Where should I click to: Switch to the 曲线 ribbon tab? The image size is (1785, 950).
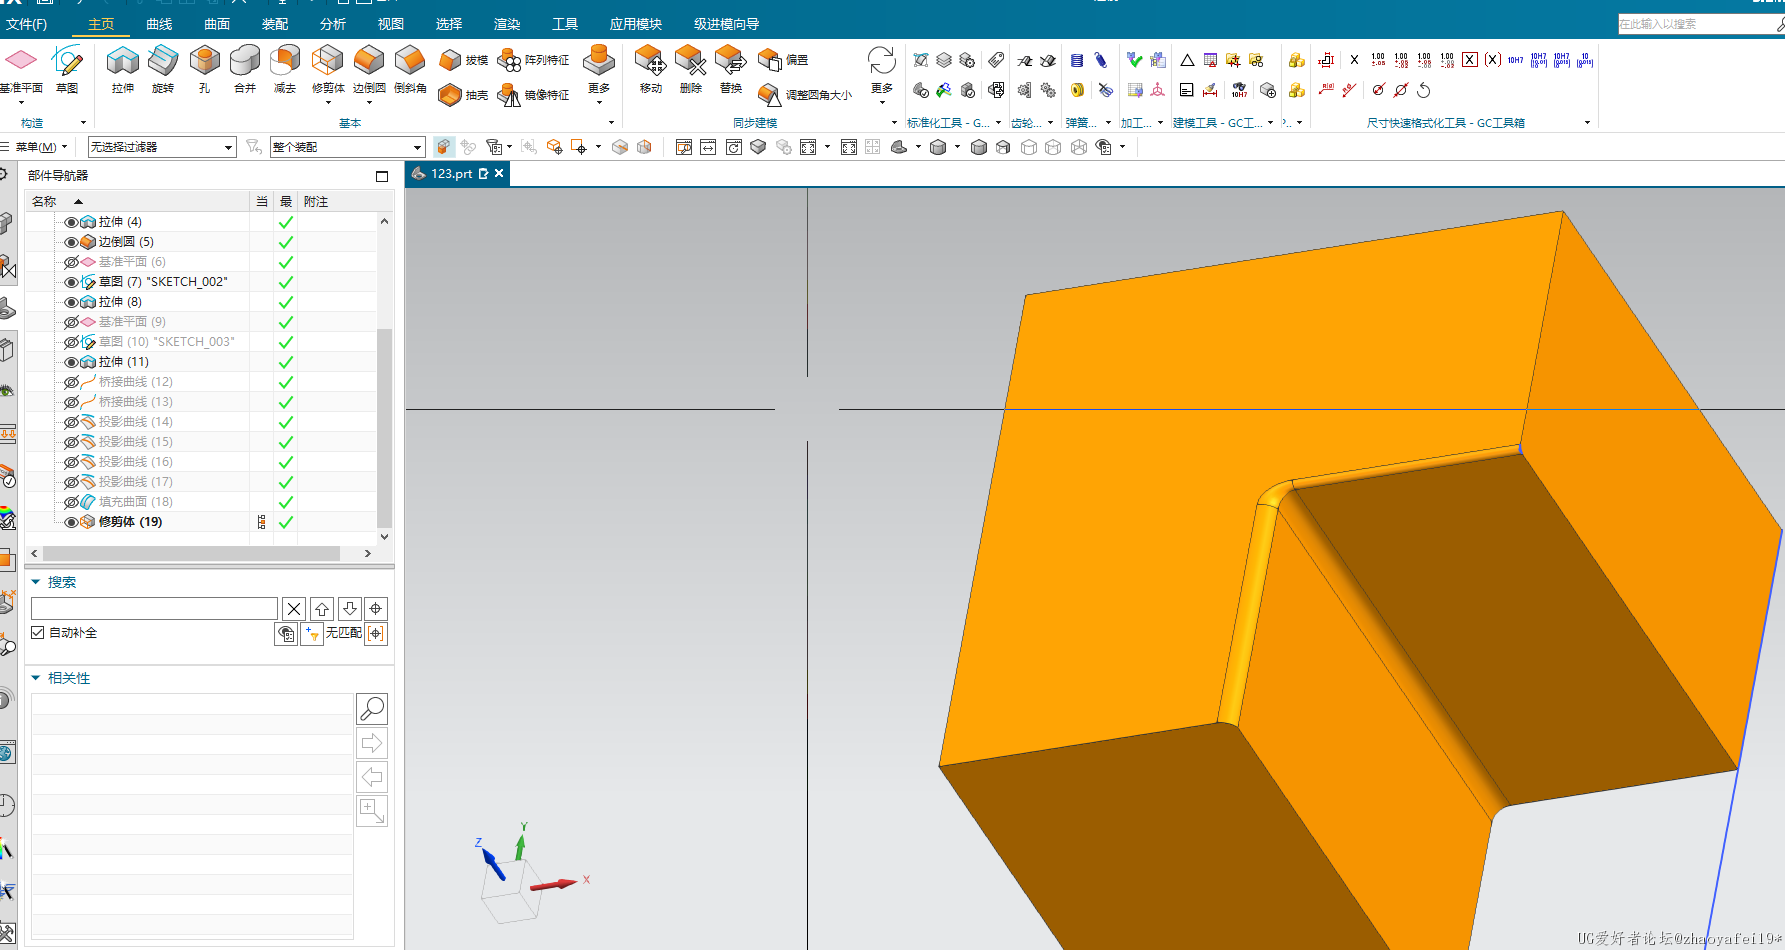click(159, 24)
